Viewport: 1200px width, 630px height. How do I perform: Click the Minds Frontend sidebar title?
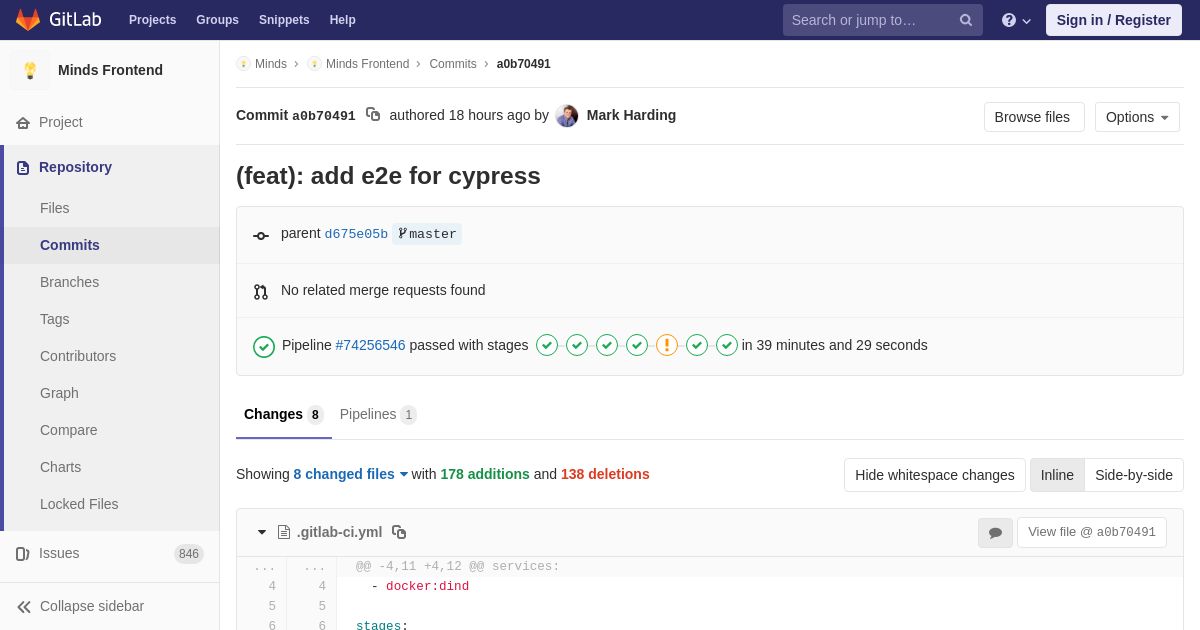tap(110, 70)
